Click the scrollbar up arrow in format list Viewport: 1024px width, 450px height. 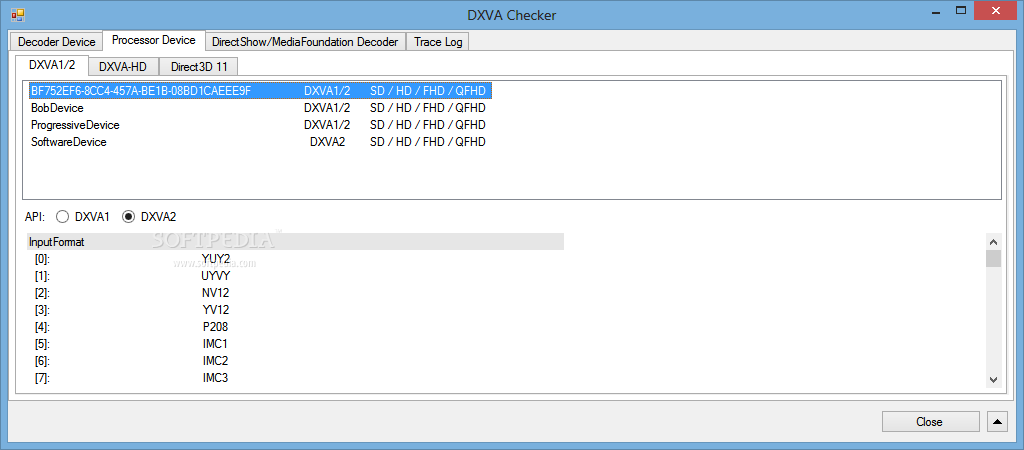pos(993,241)
